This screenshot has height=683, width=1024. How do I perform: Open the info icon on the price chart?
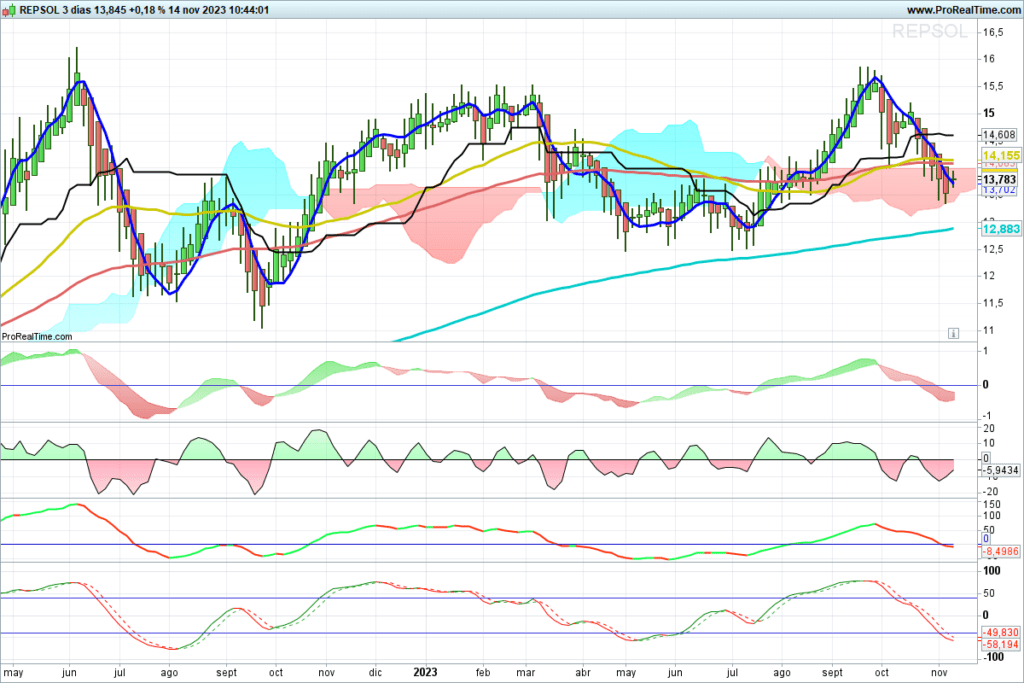[x=953, y=334]
